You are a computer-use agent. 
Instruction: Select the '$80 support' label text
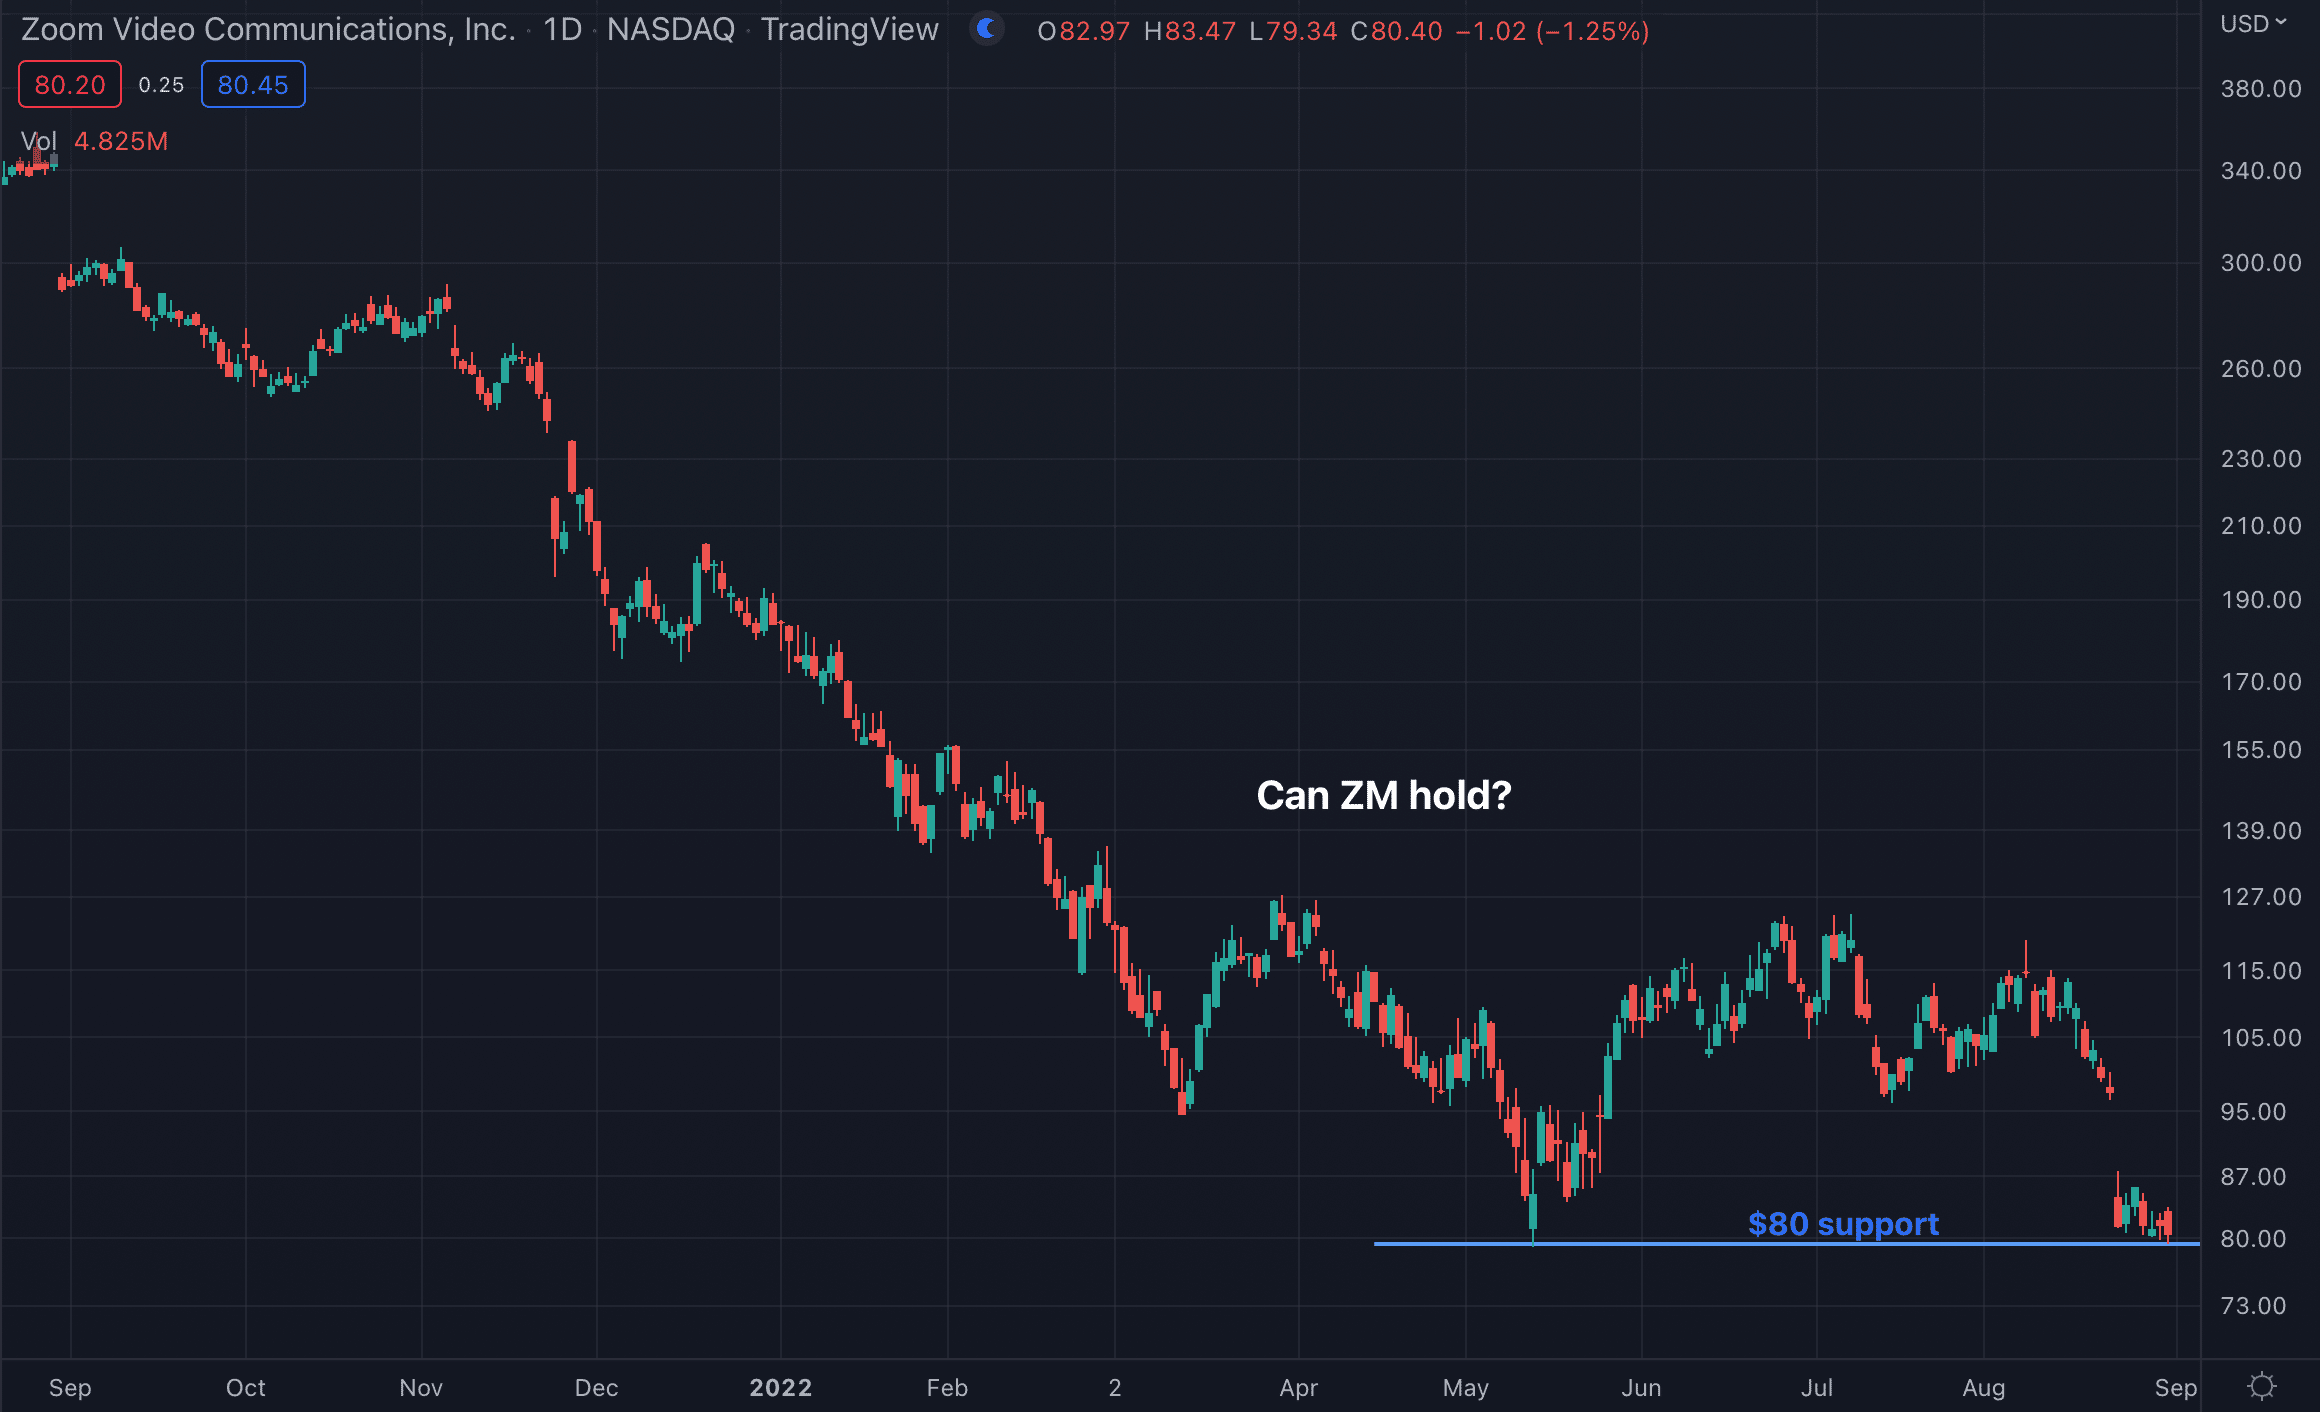coord(1842,1223)
